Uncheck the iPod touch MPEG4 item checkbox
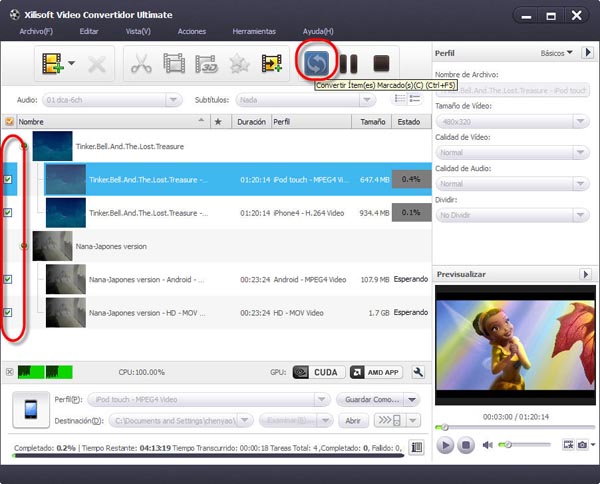 click(9, 181)
